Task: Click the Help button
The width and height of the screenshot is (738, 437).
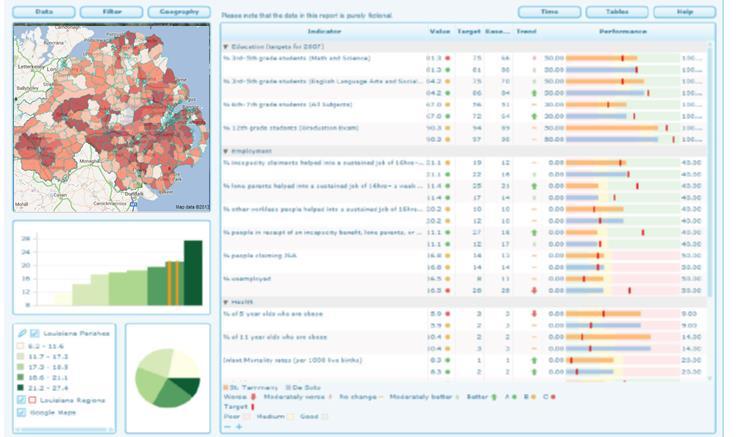Action: click(685, 12)
